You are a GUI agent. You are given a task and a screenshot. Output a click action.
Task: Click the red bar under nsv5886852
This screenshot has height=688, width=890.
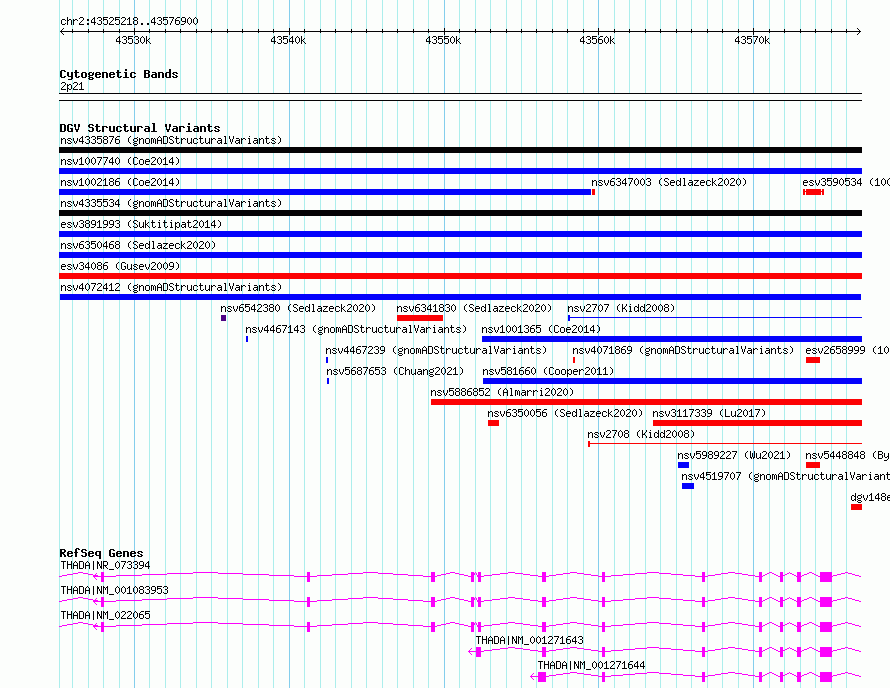tap(646, 402)
